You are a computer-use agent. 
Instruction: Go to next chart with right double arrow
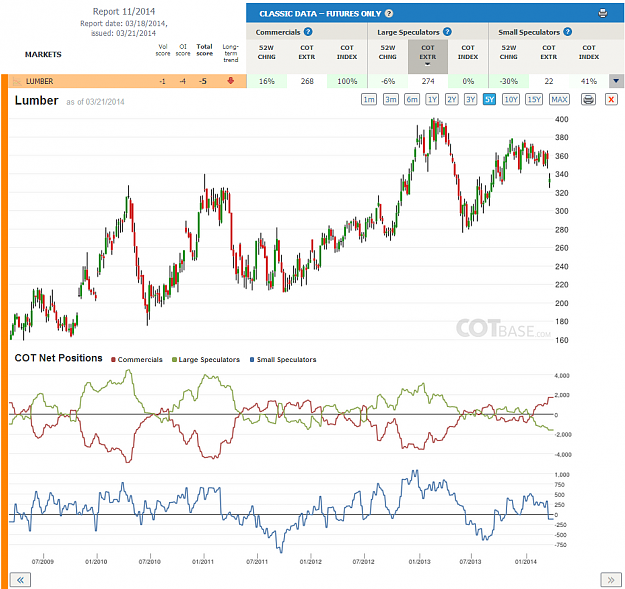(611, 580)
